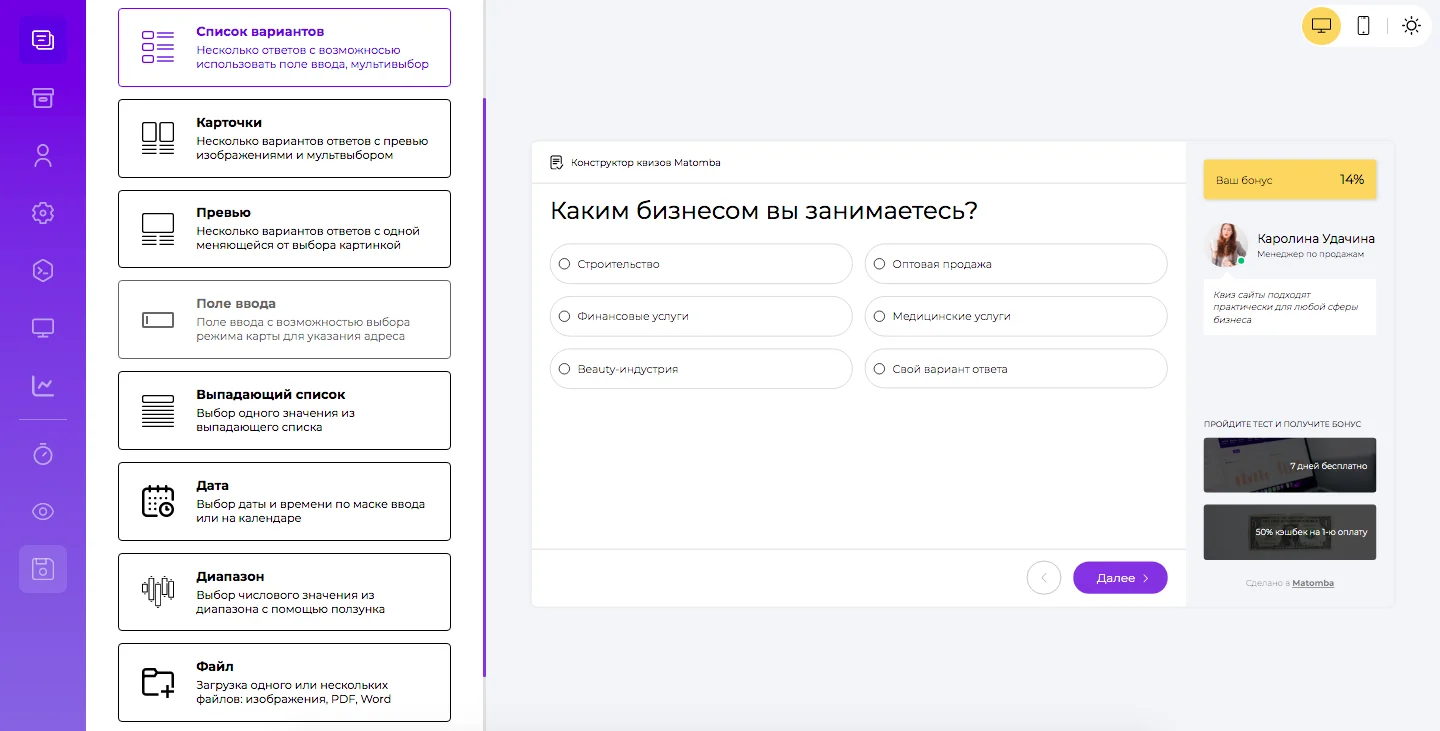Viewport: 1440px width, 731px height.
Task: Choose the Файл question type
Action: tap(284, 682)
